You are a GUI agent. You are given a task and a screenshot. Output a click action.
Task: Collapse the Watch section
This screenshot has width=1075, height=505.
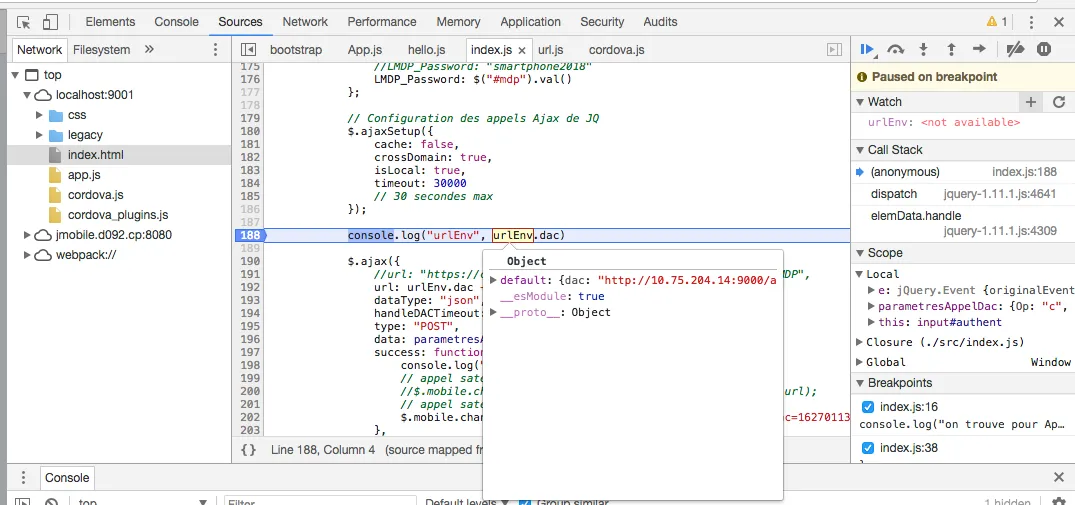tap(860, 102)
